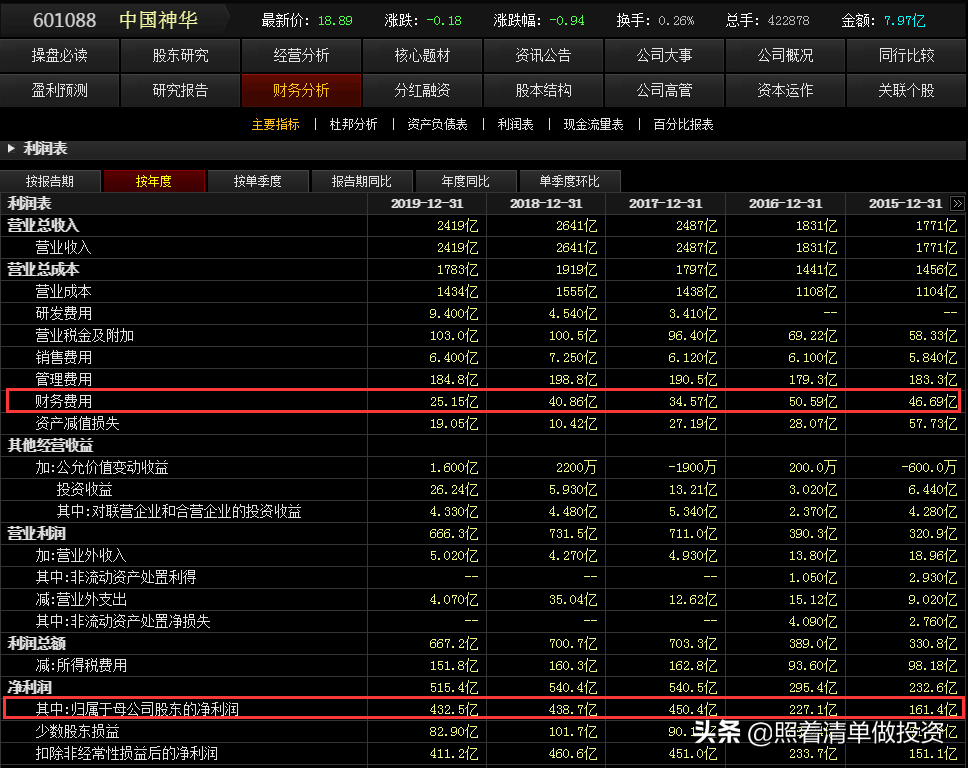This screenshot has width=968, height=768.
Task: Open 盈利预测 tab
Action: point(59,91)
